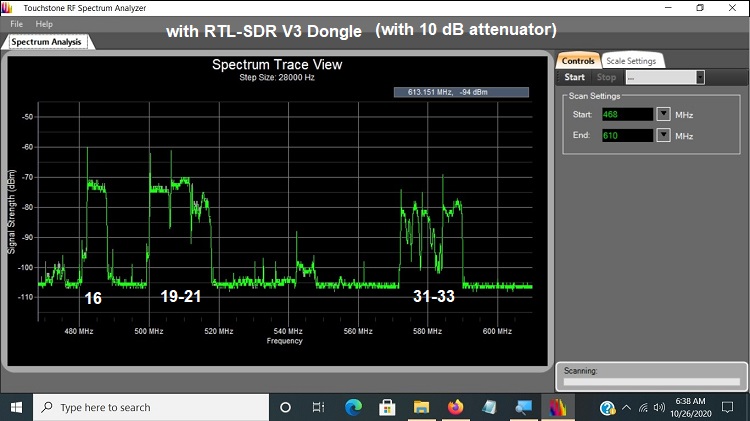Click the Windows Start button
Screen dimensions: 750x421
(16, 407)
